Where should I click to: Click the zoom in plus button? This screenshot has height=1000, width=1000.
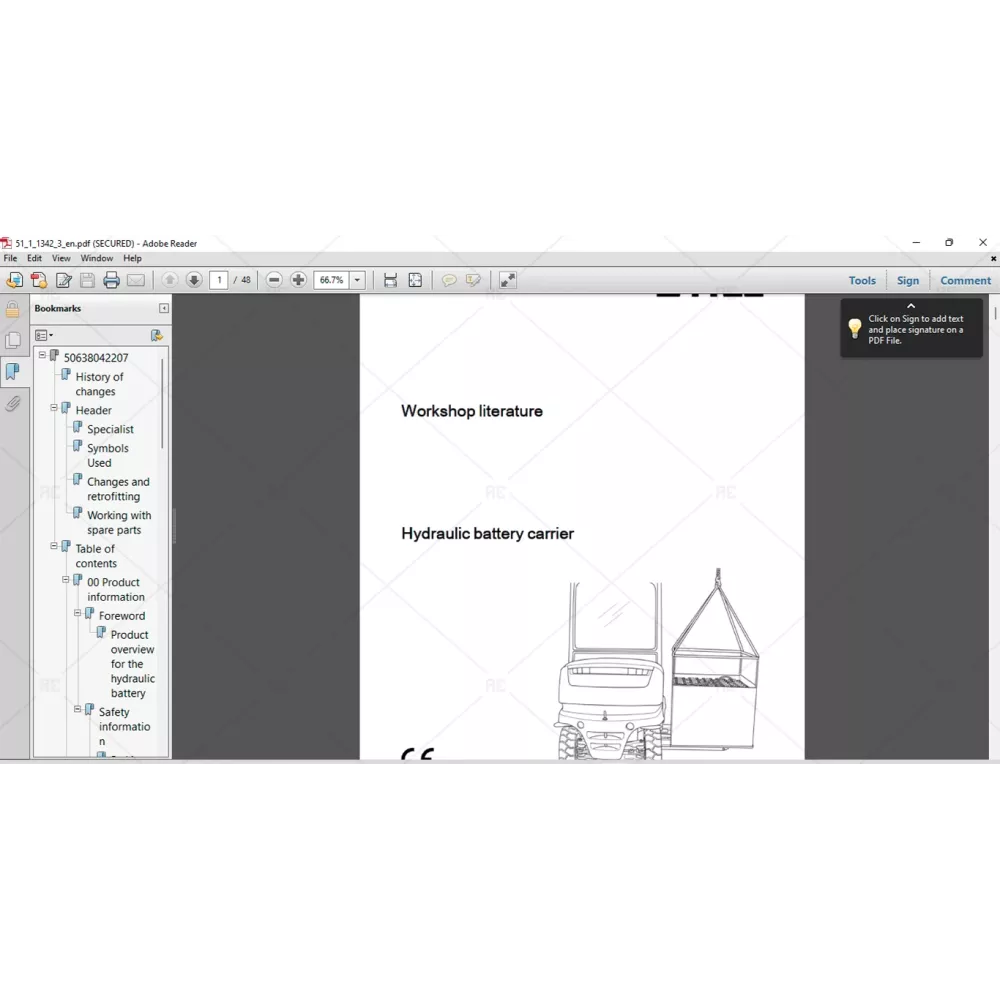point(298,281)
